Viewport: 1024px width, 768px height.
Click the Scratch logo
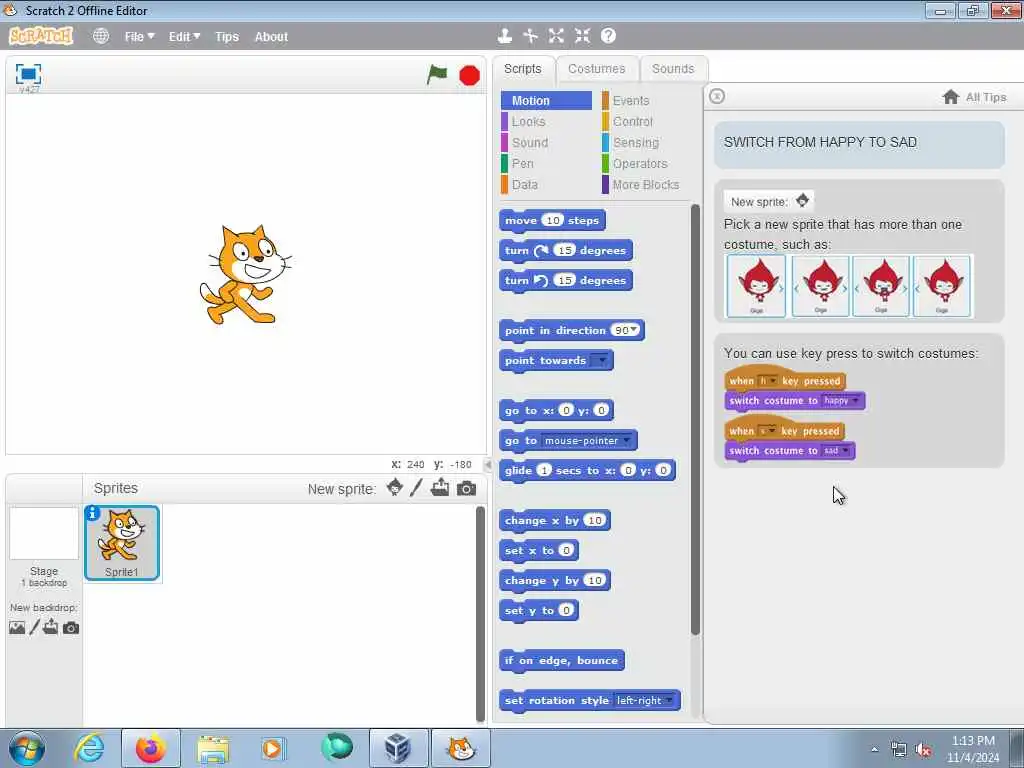40,36
